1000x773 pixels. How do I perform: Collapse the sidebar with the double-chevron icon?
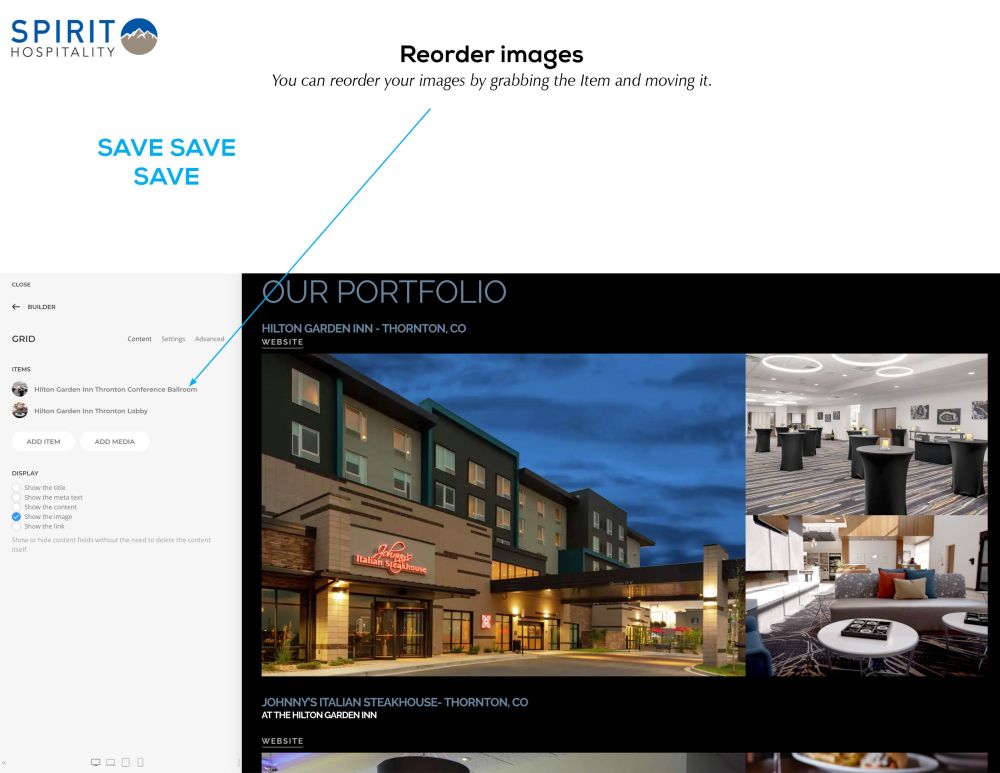5,763
